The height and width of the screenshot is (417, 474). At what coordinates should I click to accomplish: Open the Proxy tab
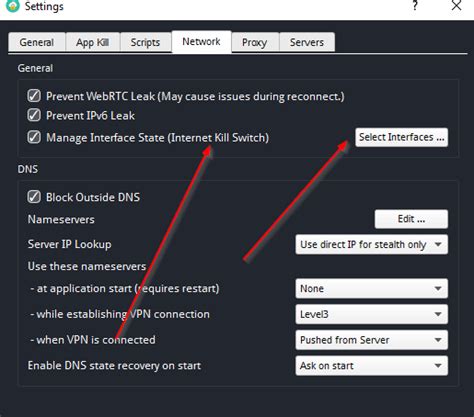[255, 42]
